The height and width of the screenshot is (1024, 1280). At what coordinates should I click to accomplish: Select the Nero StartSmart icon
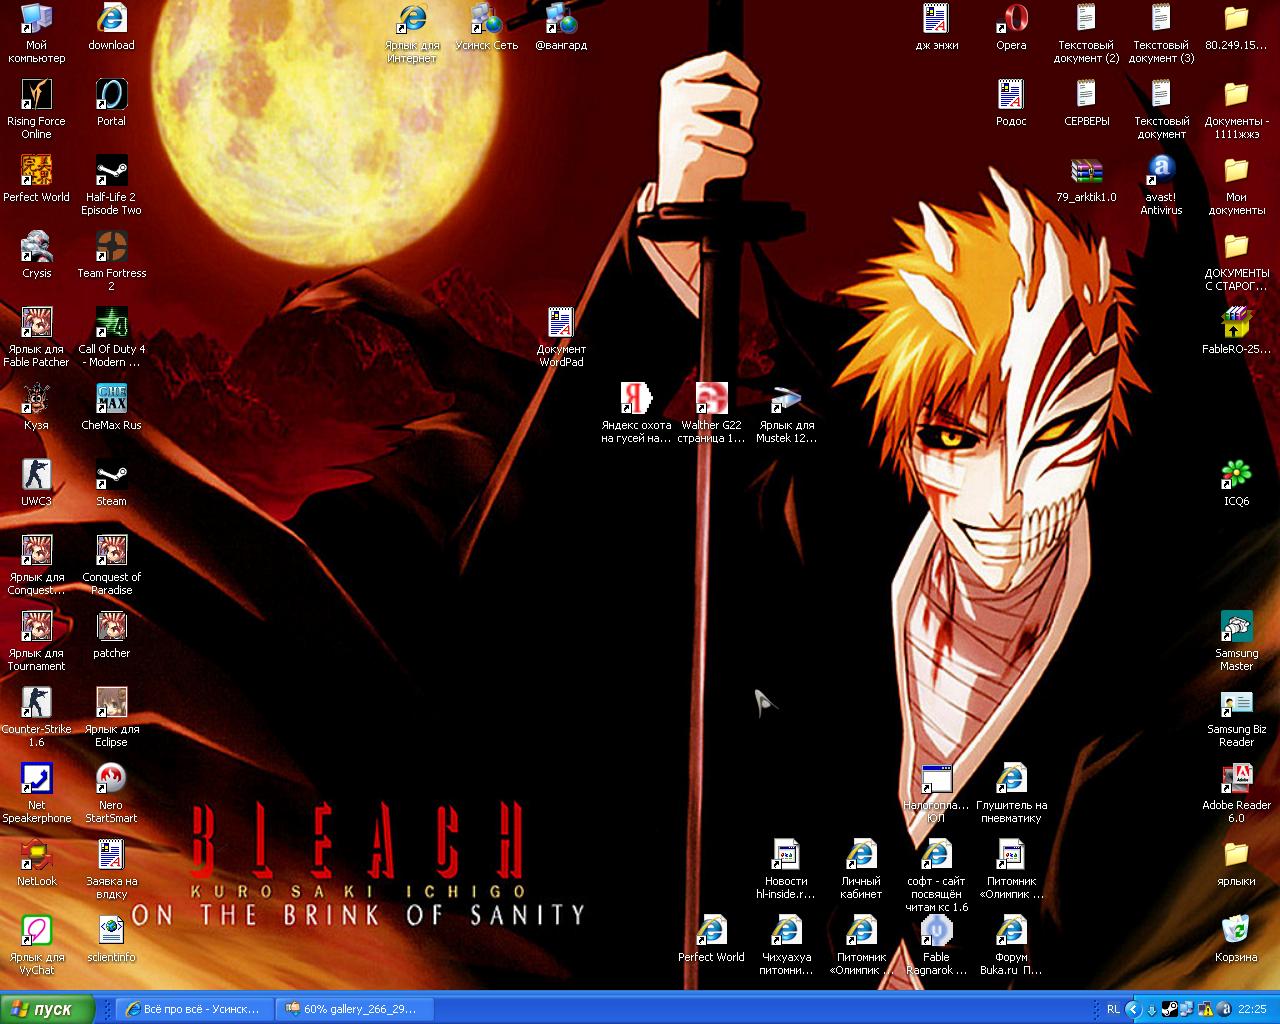pos(111,780)
